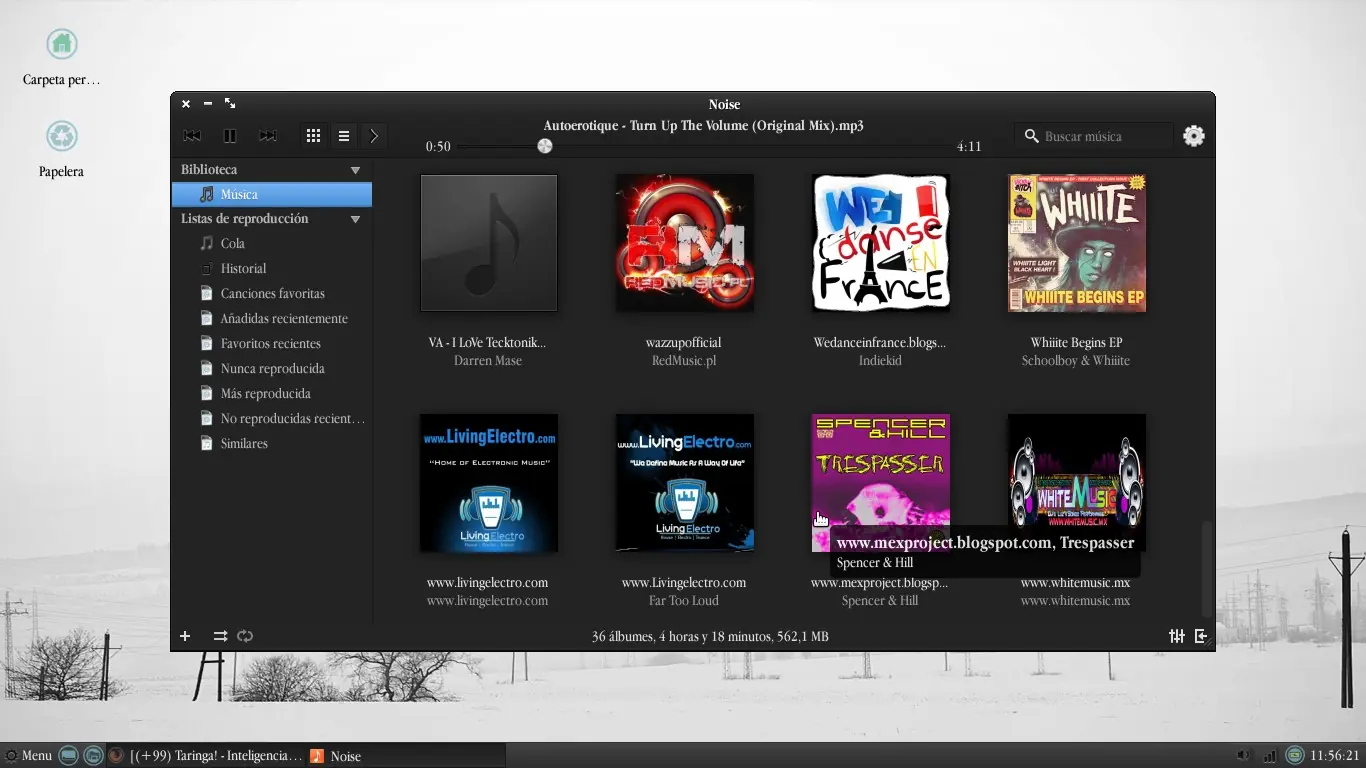Open the file manager taskbar launcher
The width and height of the screenshot is (1366, 768).
coord(93,756)
